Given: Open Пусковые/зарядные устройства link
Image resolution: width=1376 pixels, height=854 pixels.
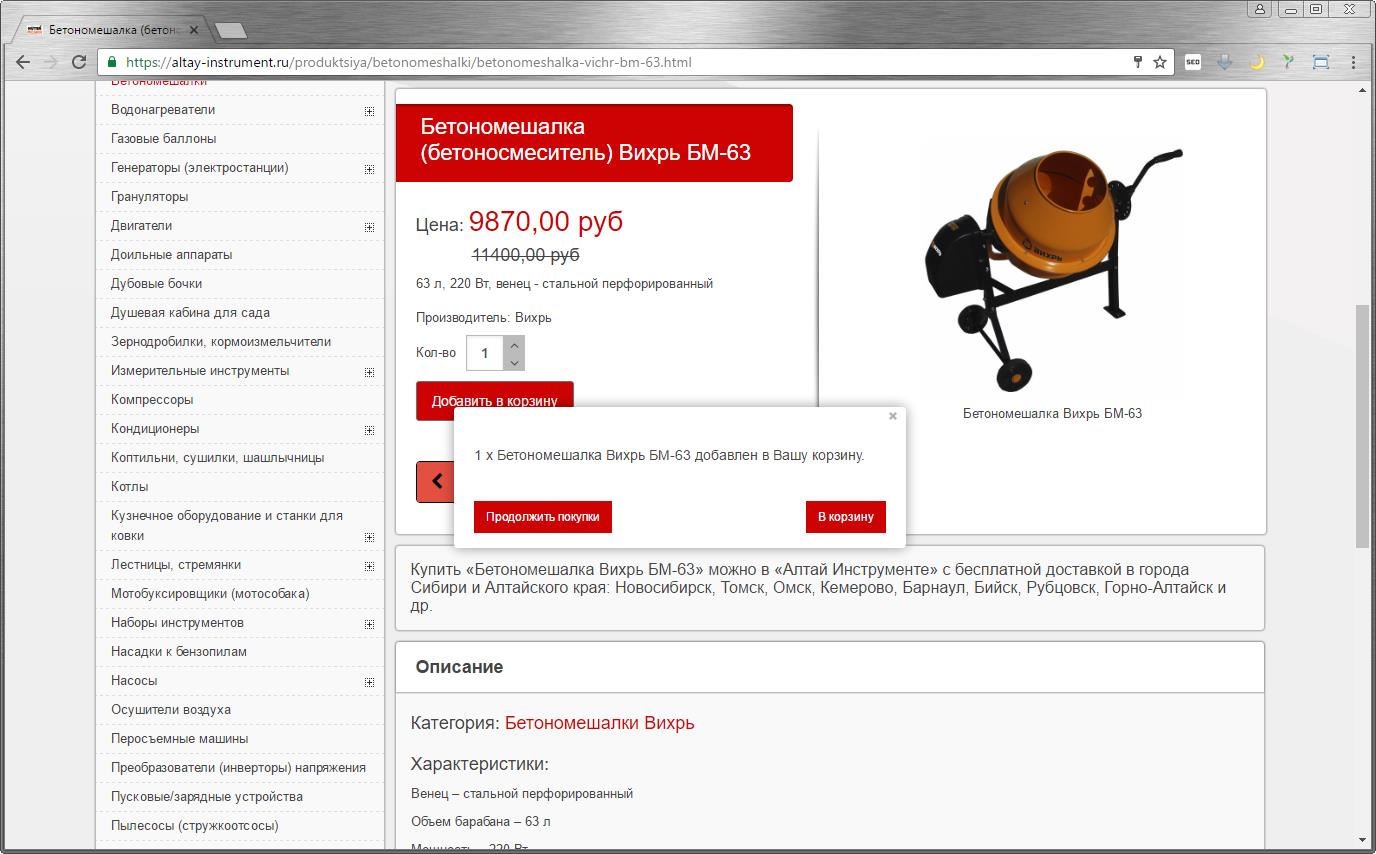Looking at the screenshot, I should [x=207, y=797].
